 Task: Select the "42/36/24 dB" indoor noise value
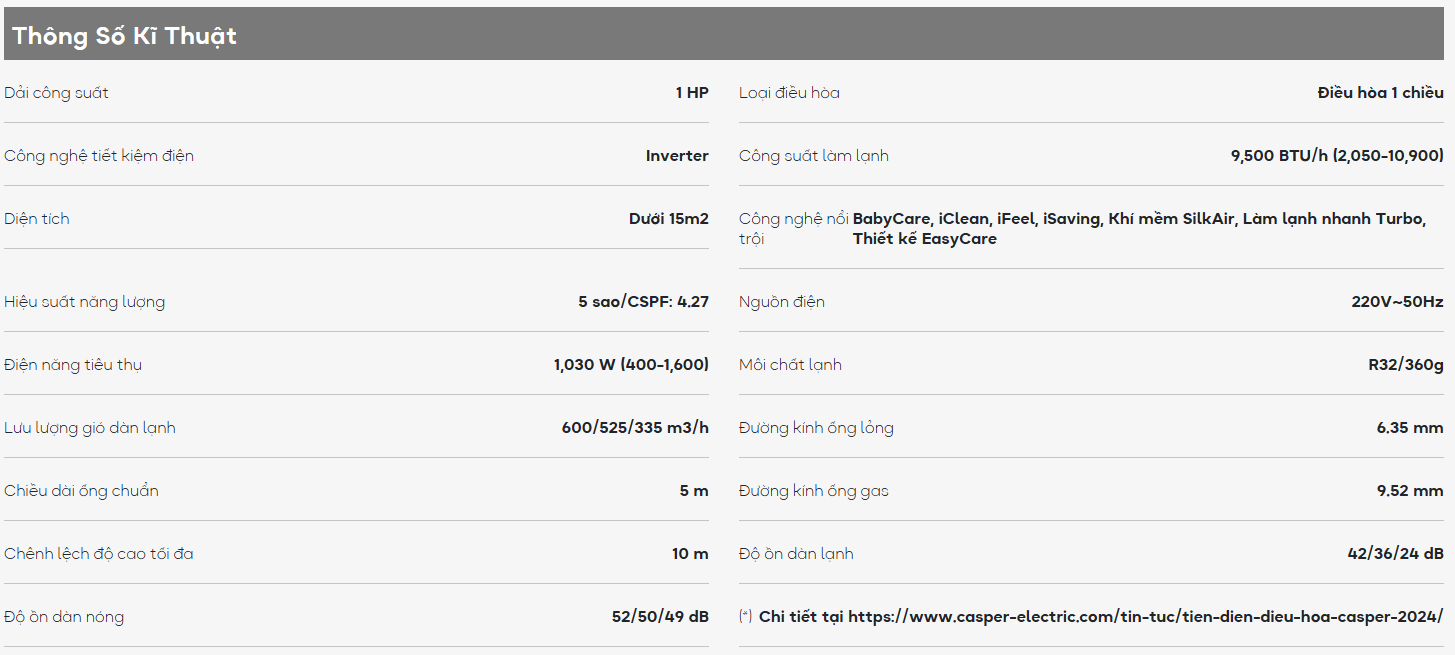coord(1395,554)
